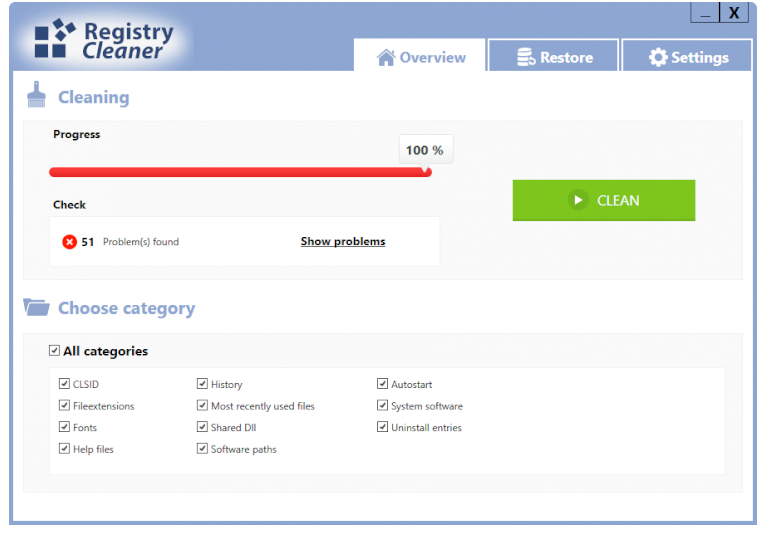Click the broom icon beside Cleaning
The height and width of the screenshot is (533, 779).
[37, 95]
